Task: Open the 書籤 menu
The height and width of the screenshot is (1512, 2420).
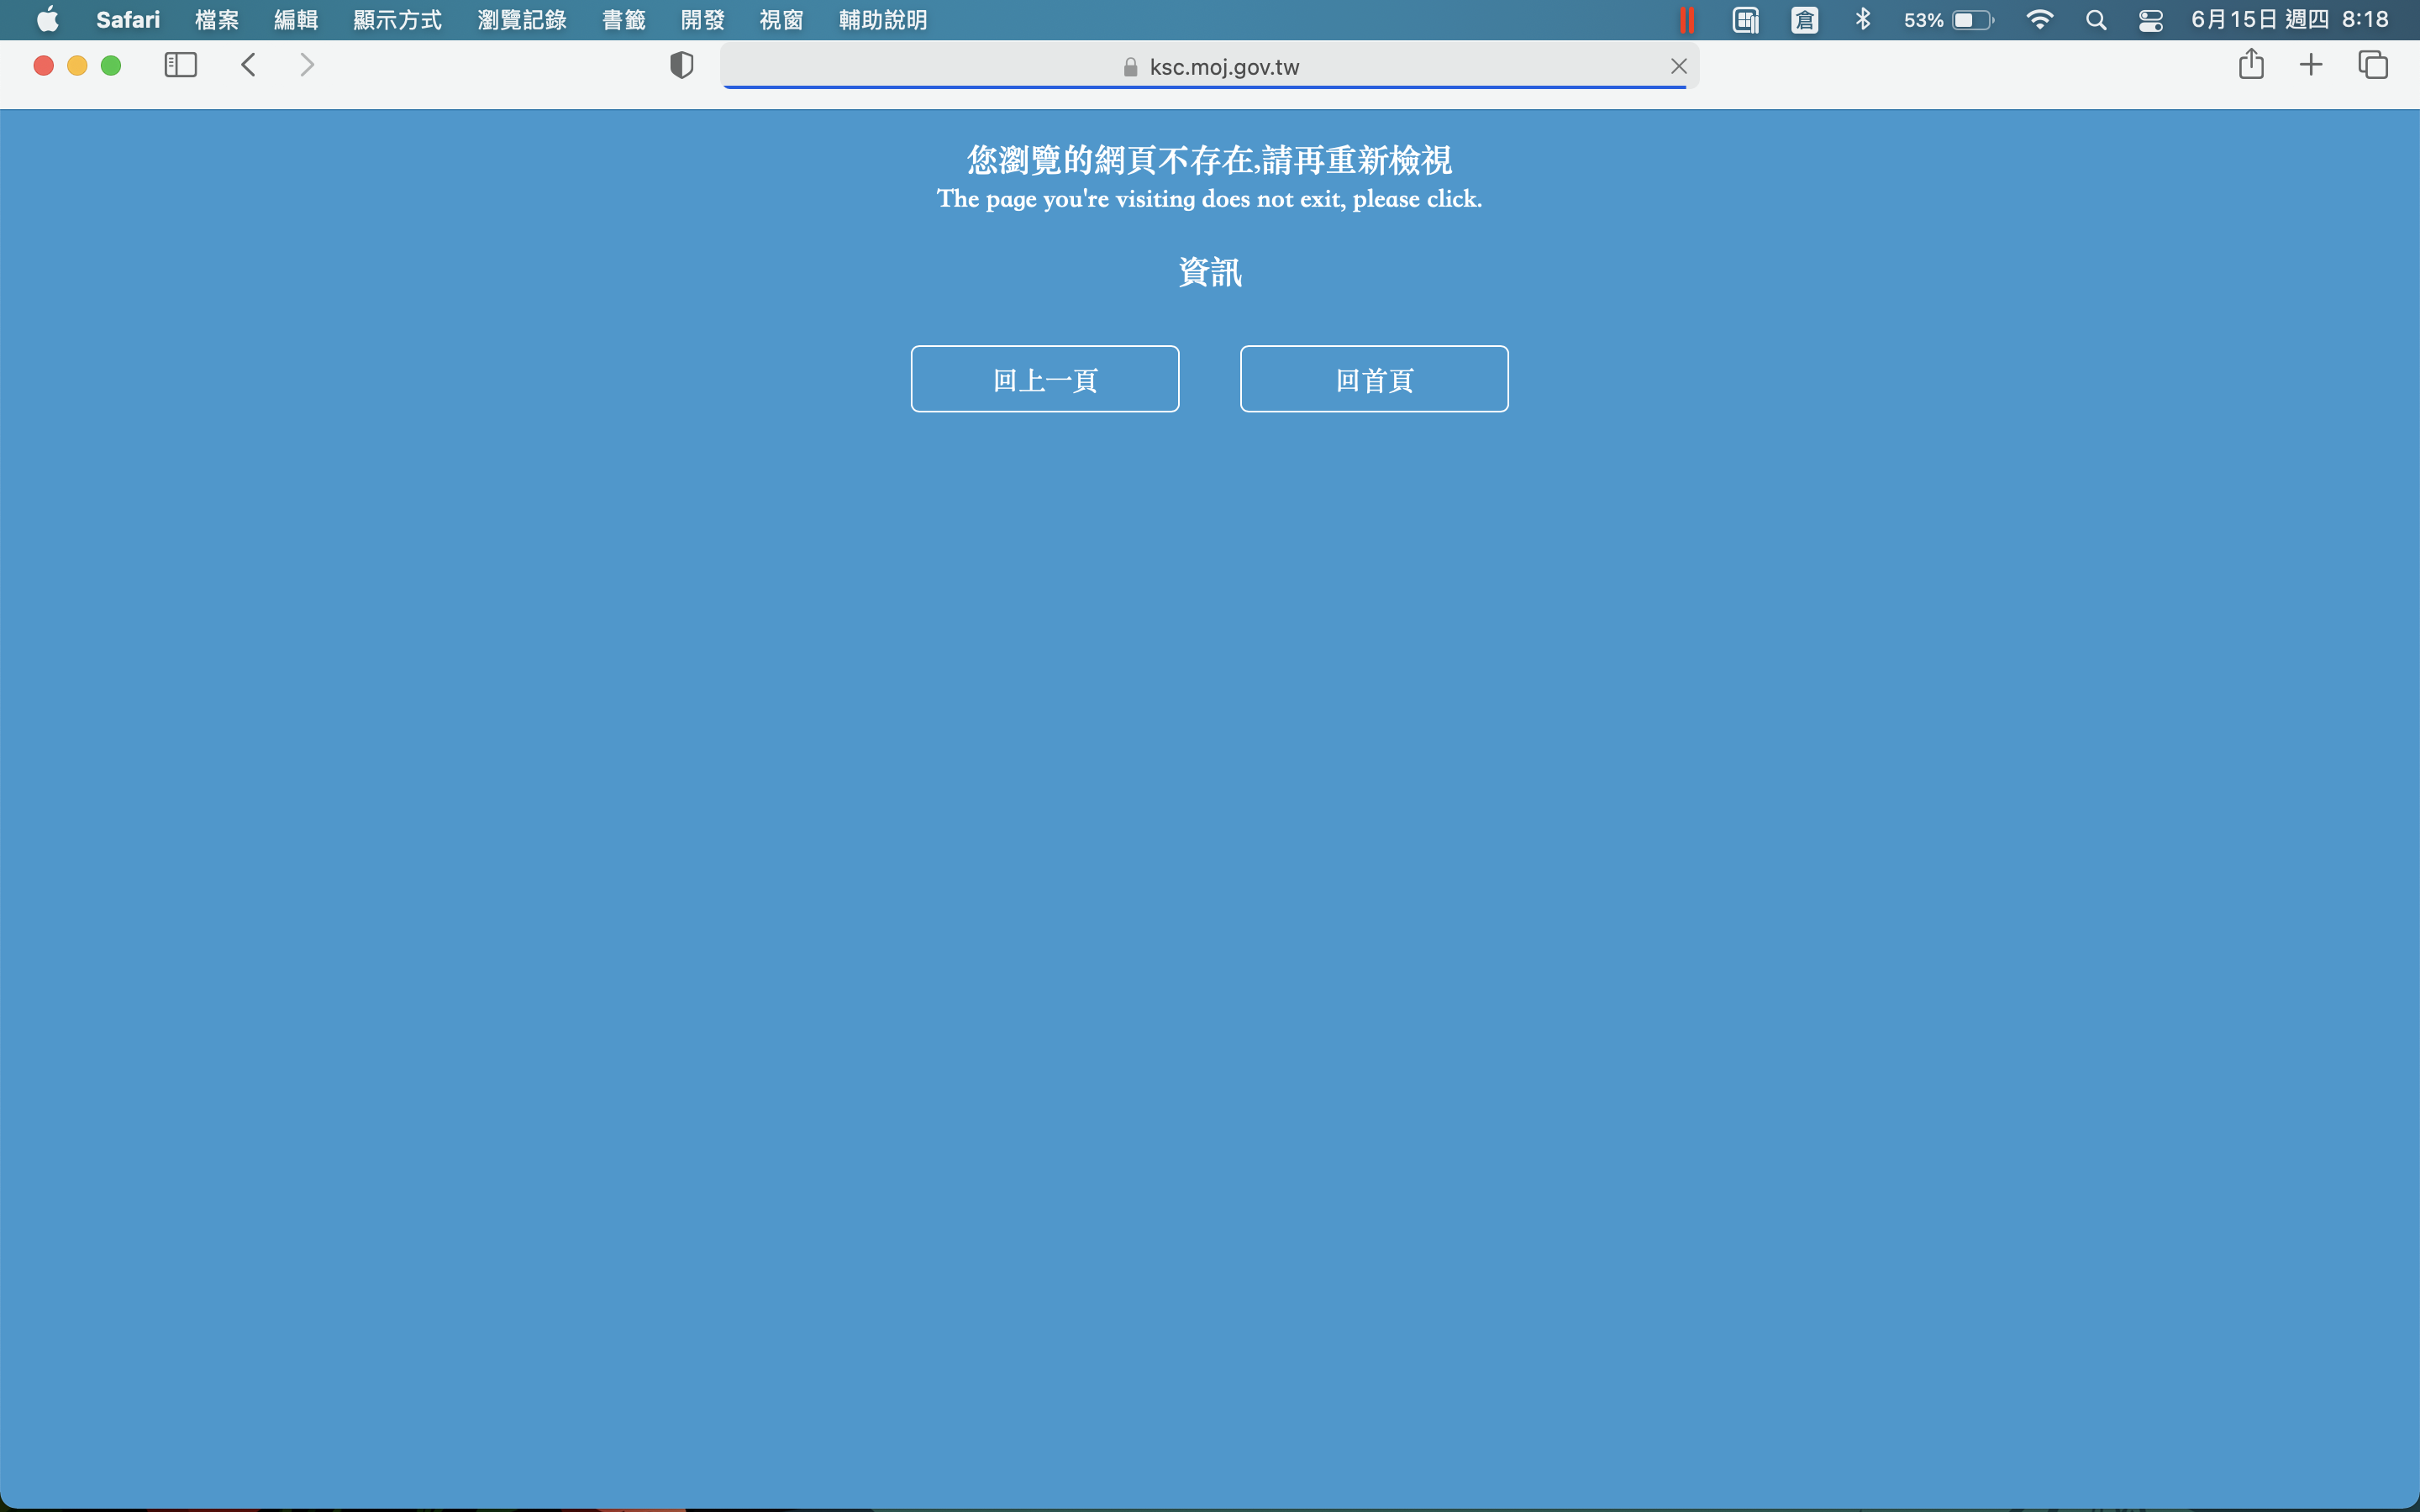Action: (x=624, y=20)
